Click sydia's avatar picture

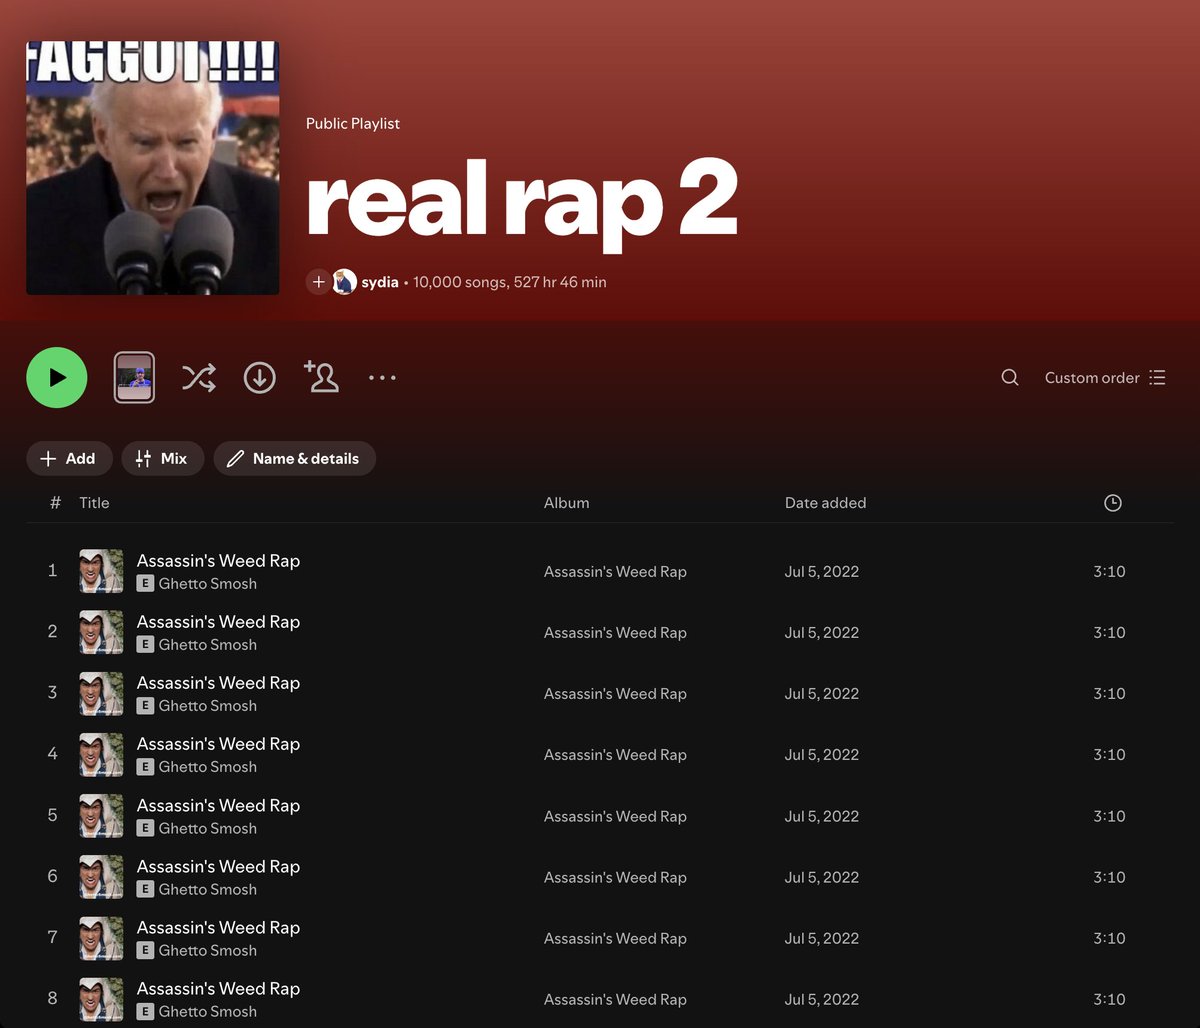coord(345,282)
